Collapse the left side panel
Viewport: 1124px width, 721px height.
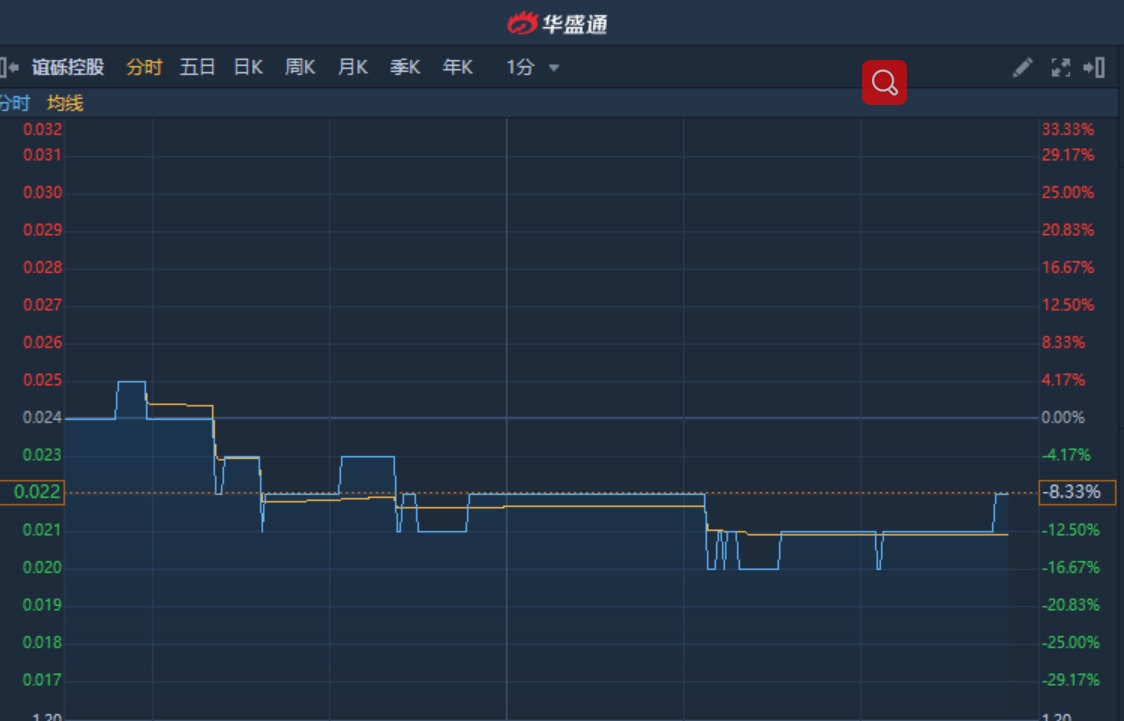(x=9, y=67)
